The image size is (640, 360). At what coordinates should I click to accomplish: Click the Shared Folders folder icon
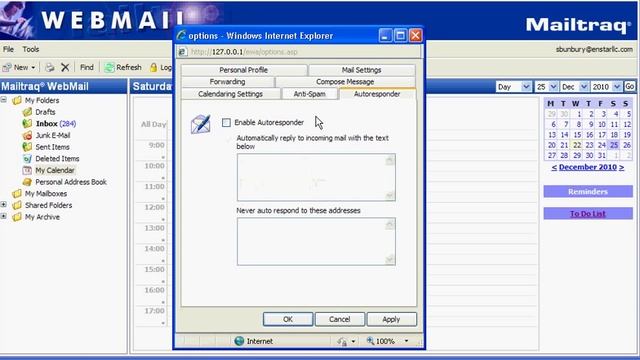pos(17,205)
